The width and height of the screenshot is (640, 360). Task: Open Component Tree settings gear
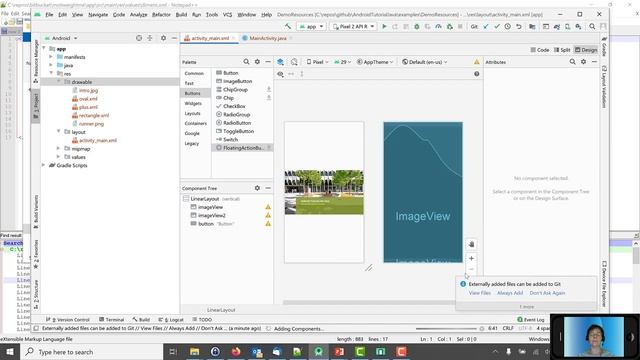257,188
